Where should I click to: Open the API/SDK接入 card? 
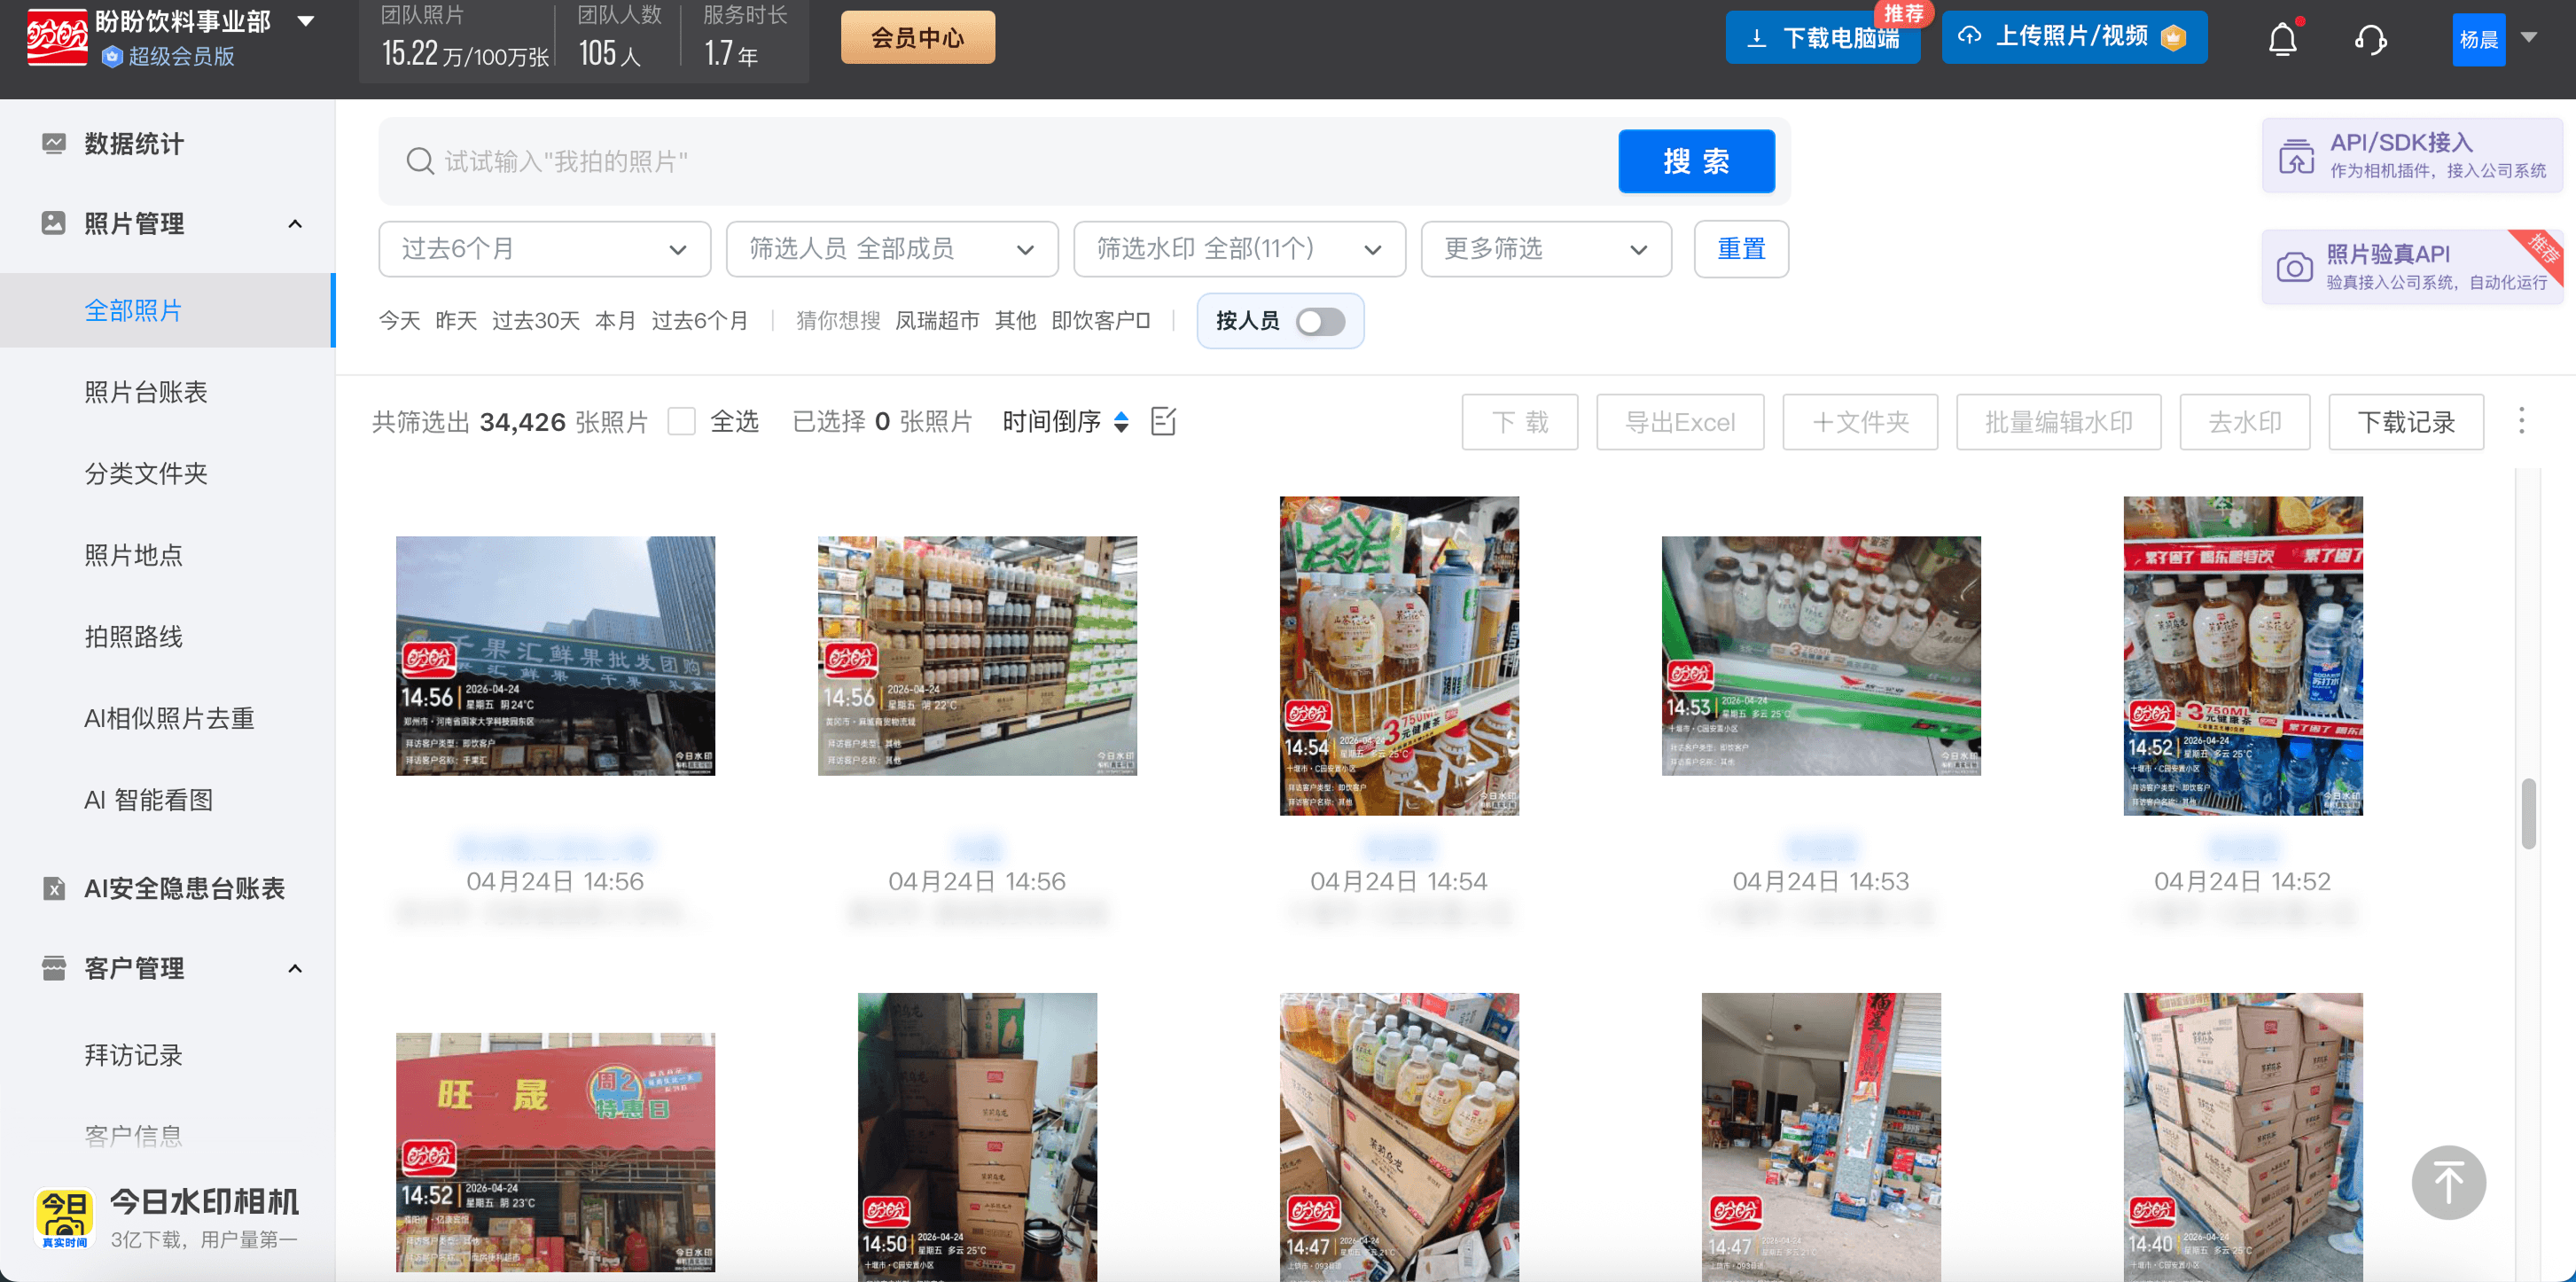2412,155
